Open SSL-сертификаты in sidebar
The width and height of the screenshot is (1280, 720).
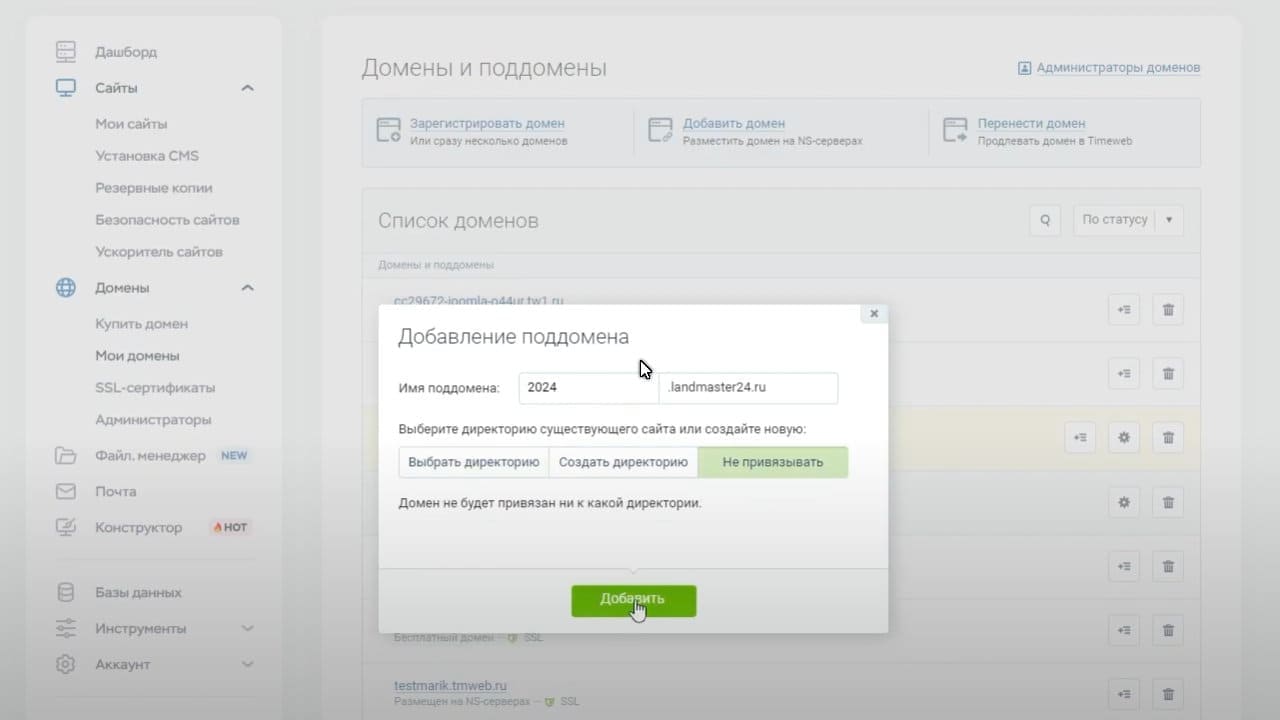pyautogui.click(x=155, y=388)
